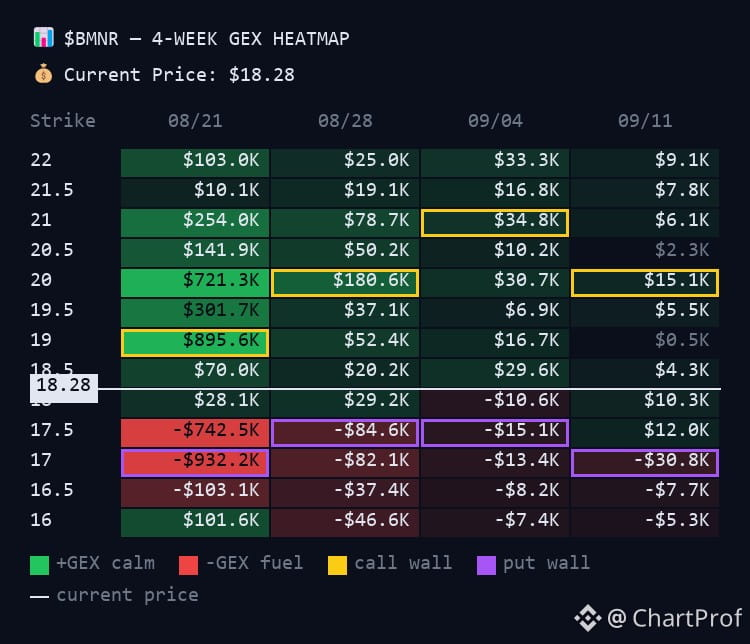Select the -$10.6K cell in 09/04 column
This screenshot has height=644, width=750.
pyautogui.click(x=495, y=403)
